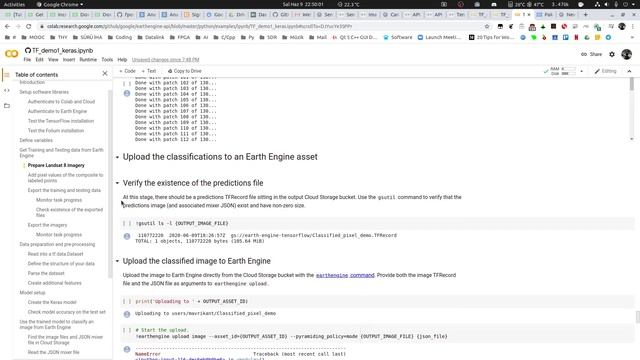
Task: Click the Colab CO logo
Action: tap(11, 54)
